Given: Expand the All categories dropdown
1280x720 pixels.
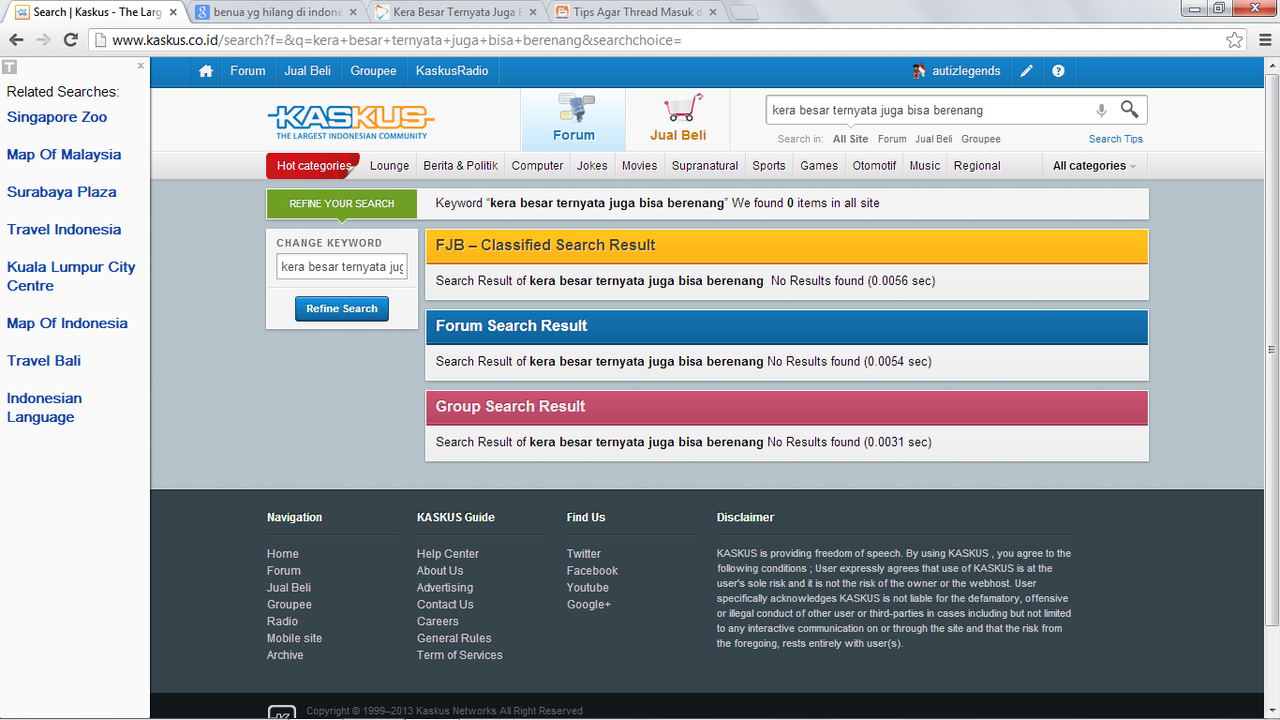Looking at the screenshot, I should pos(1094,166).
